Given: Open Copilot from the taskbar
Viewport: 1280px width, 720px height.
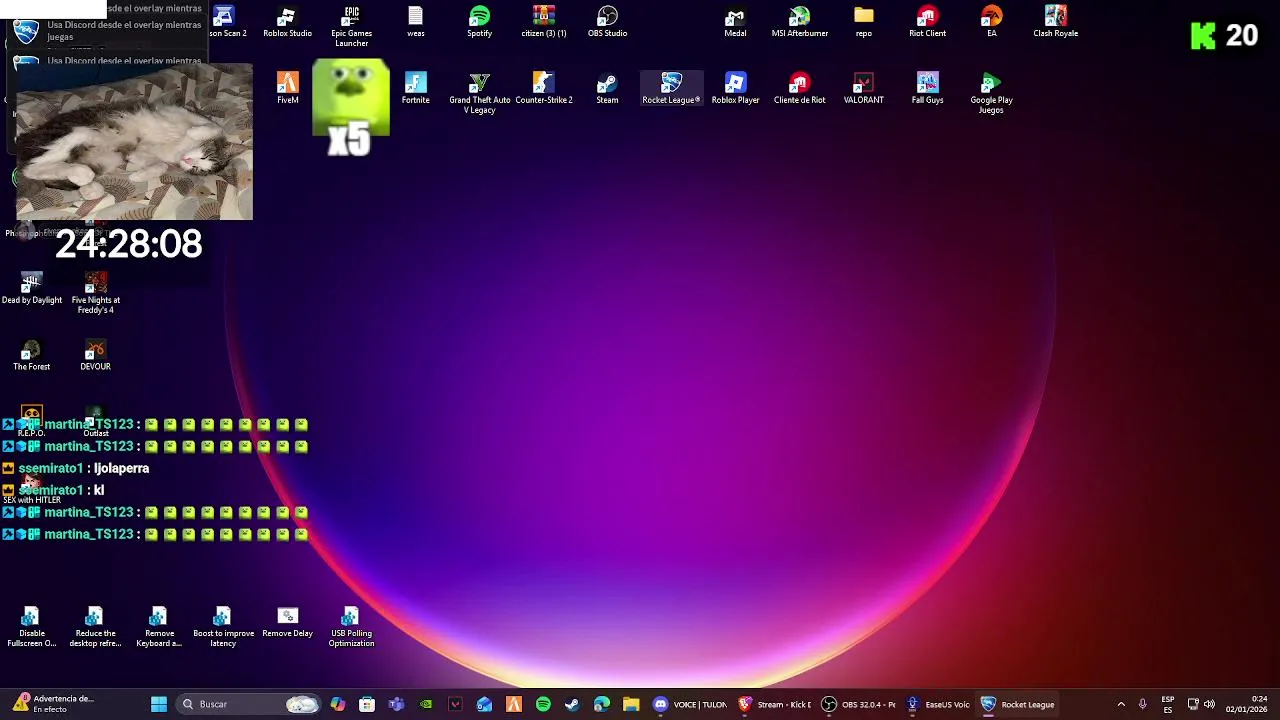Looking at the screenshot, I should [x=338, y=704].
